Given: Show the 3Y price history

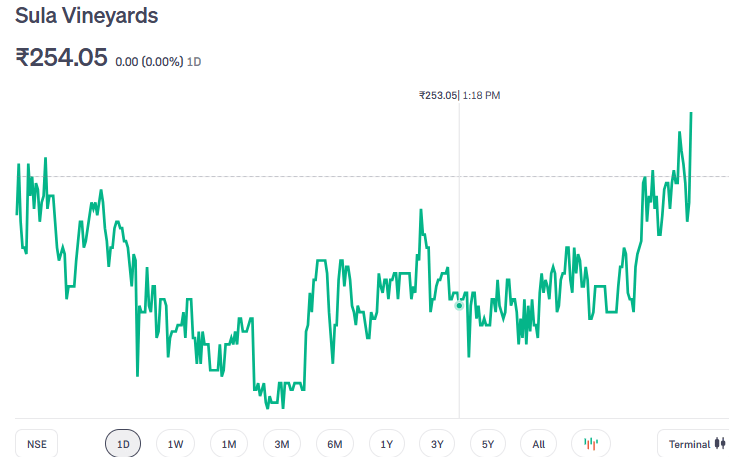Looking at the screenshot, I should [x=437, y=444].
